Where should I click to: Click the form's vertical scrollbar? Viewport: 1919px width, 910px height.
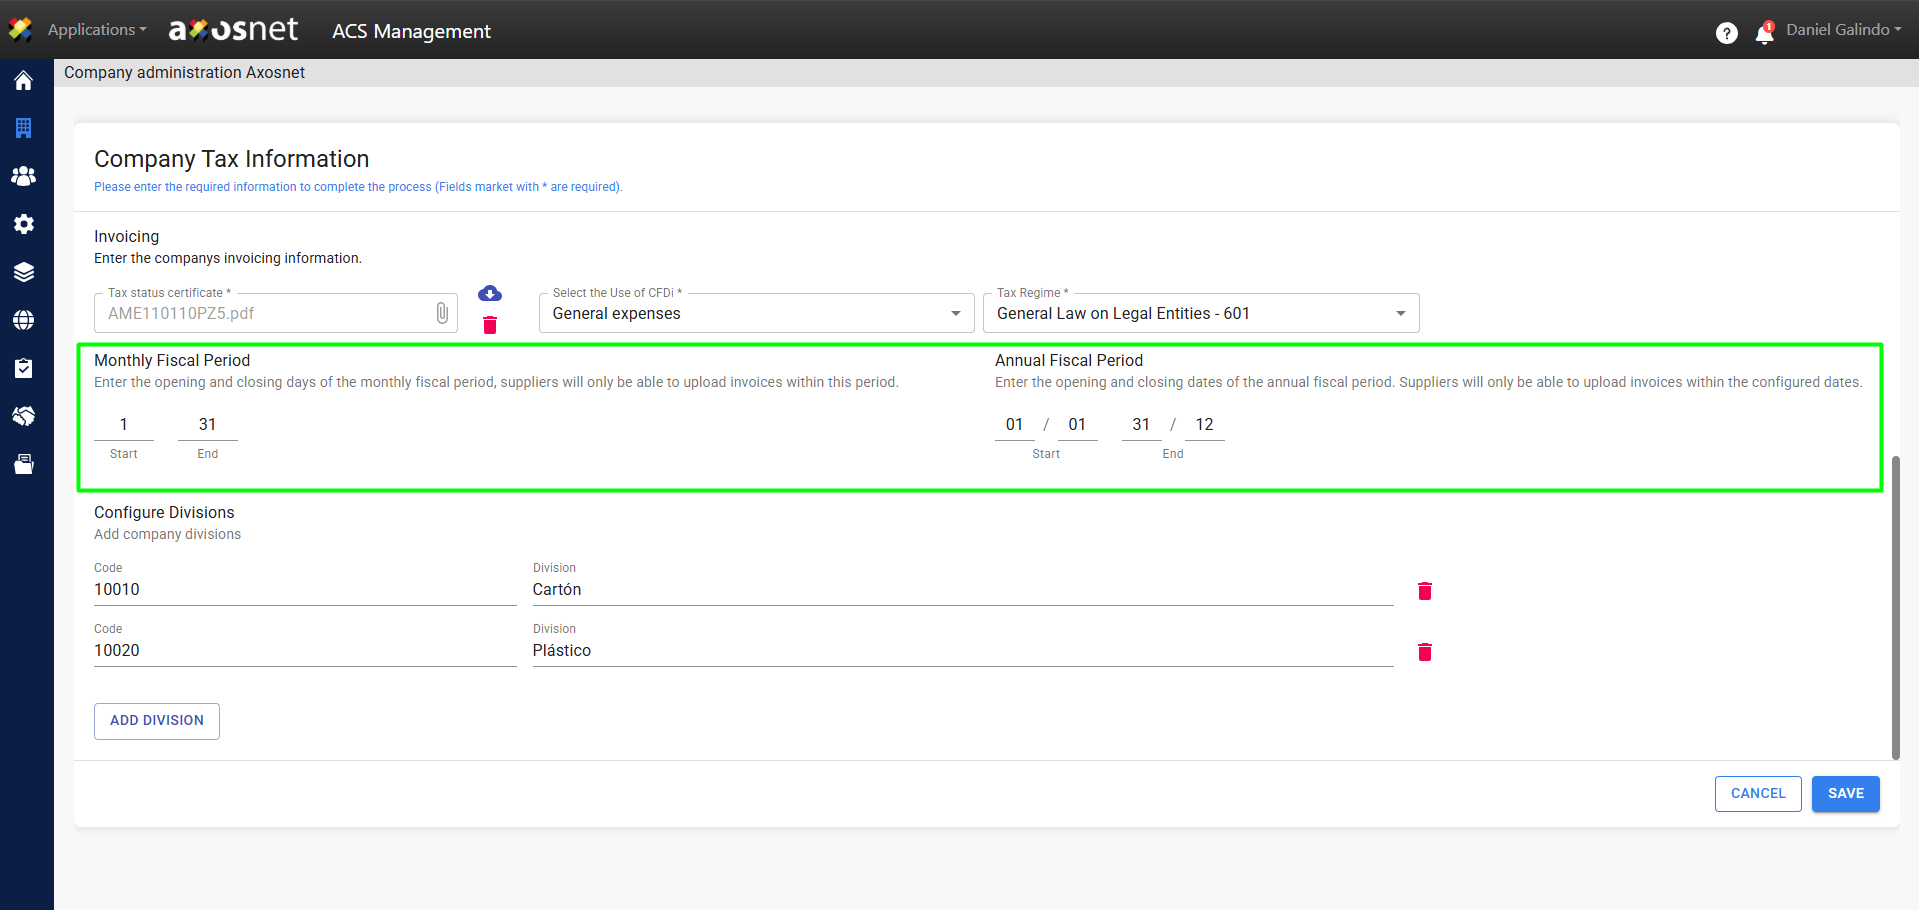[1896, 608]
